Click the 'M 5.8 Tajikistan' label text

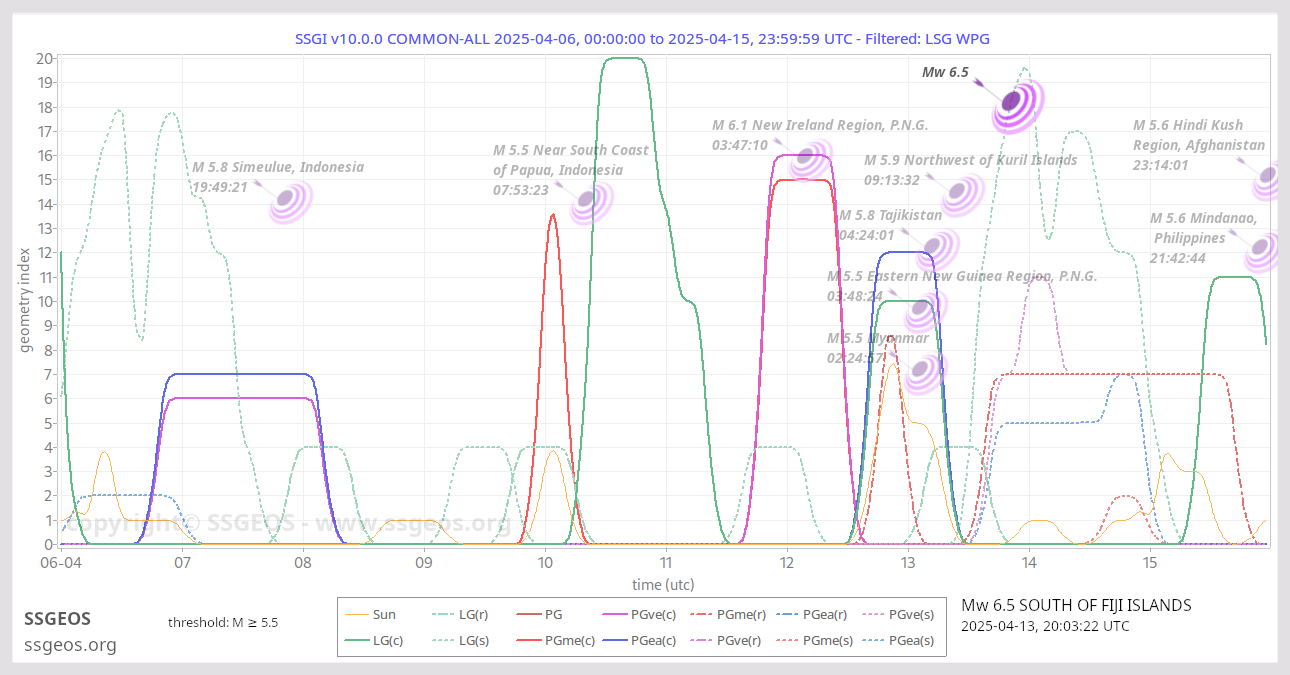click(890, 215)
